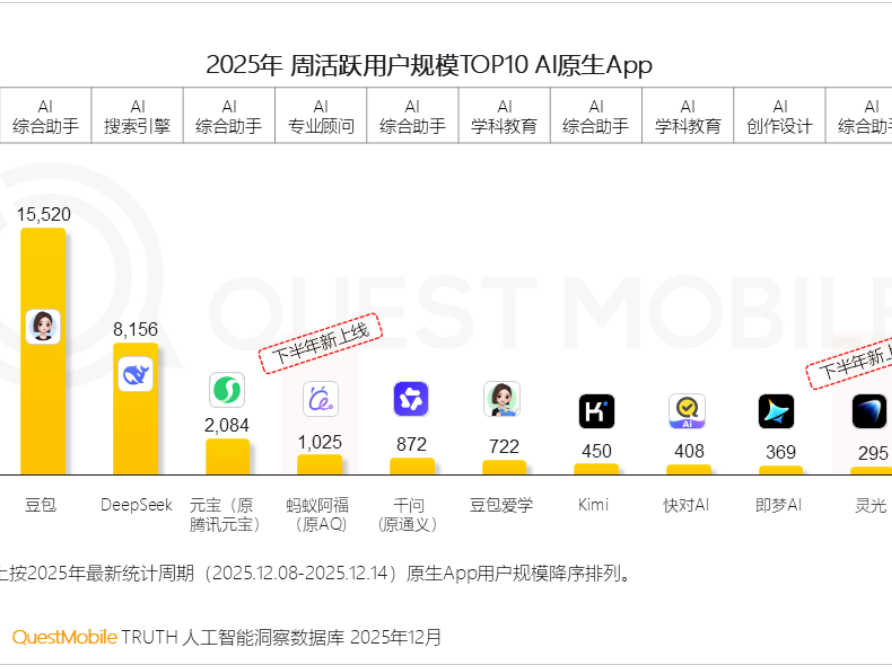Select the 下半年新上线 red stamp near 蚂蚁阿福

(320, 345)
